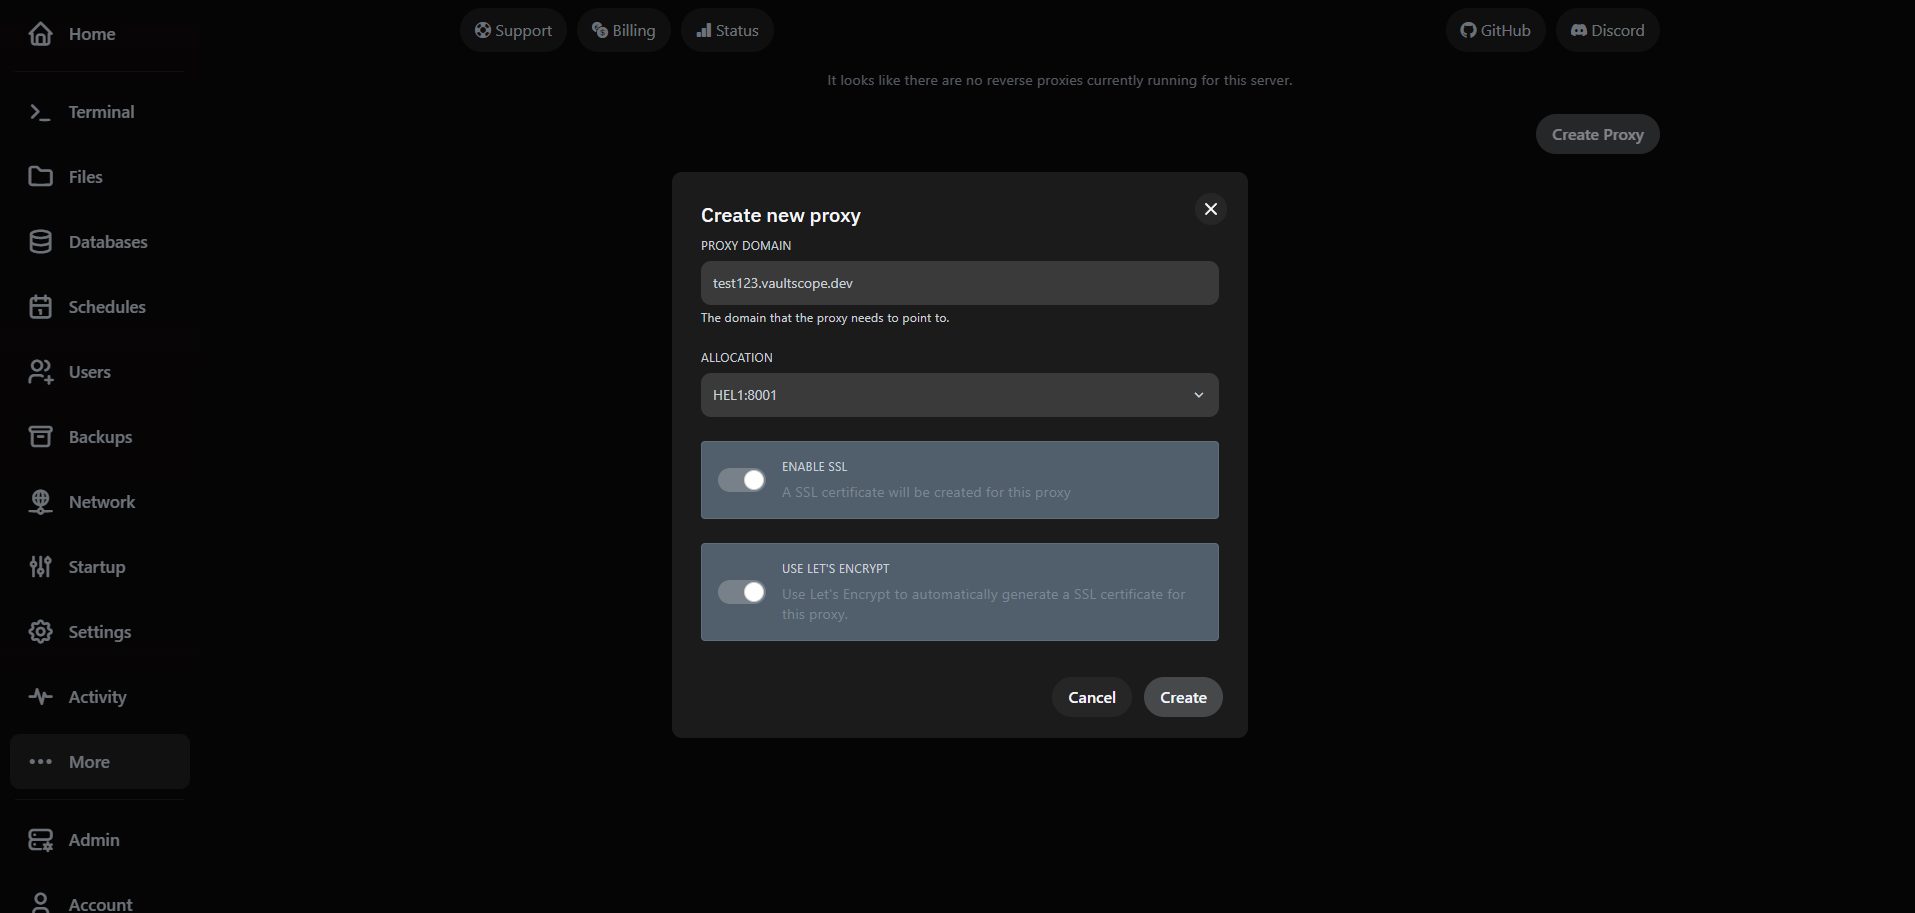Open the Terminal section

(40, 111)
